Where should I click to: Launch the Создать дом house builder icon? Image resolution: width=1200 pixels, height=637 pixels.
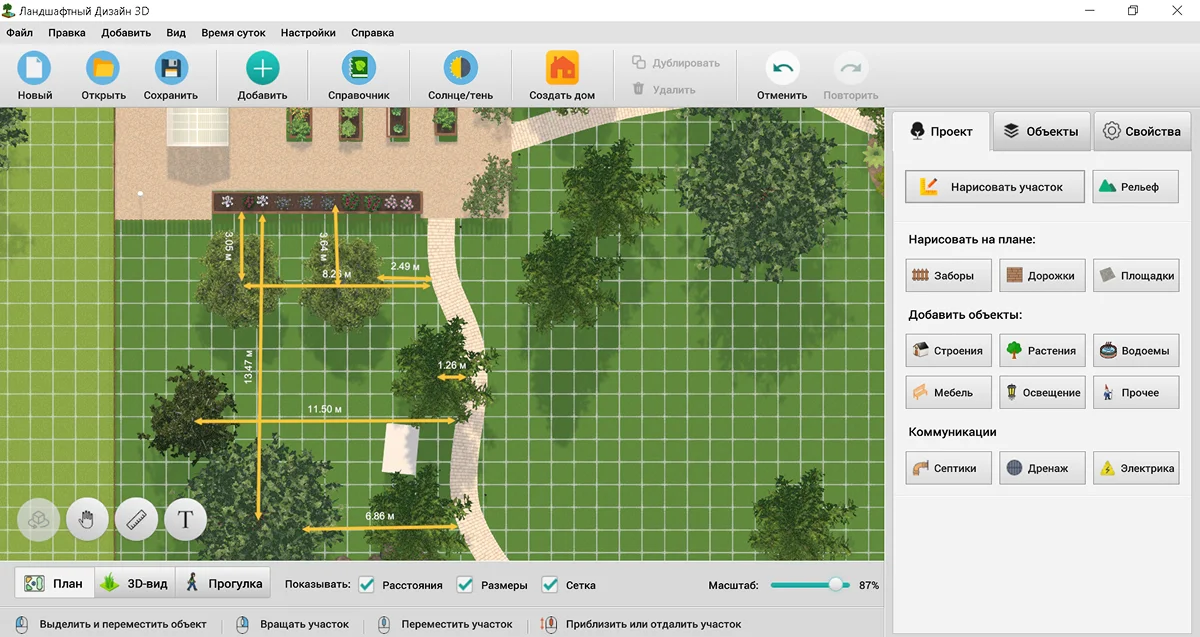click(x=562, y=69)
